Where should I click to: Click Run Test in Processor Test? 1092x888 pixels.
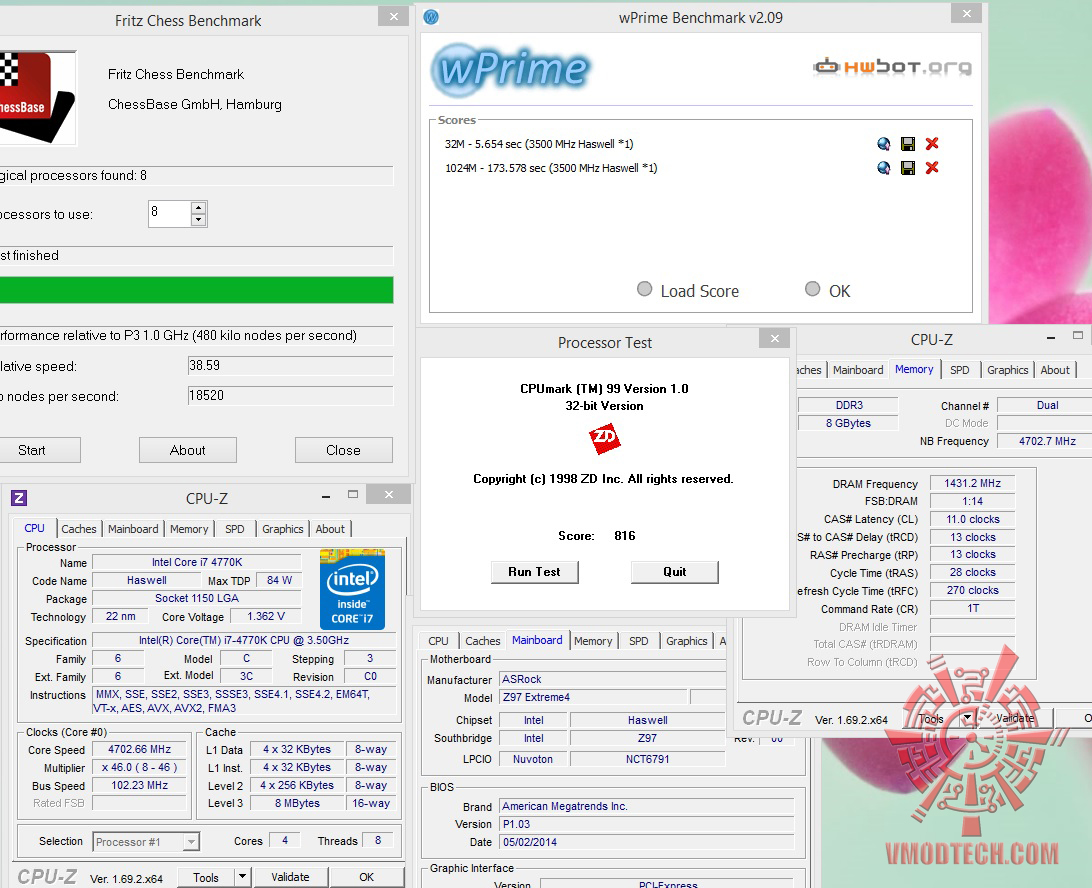coord(534,572)
